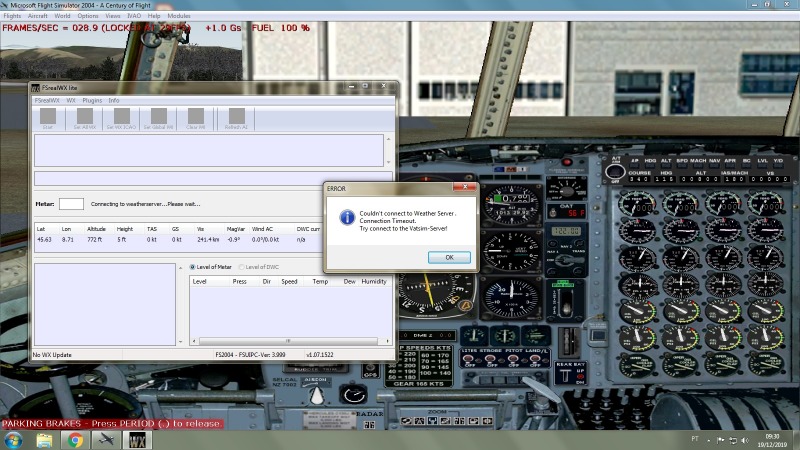This screenshot has height=450, width=800.
Task: Open the Info menu in FSrealWX
Action: point(114,101)
